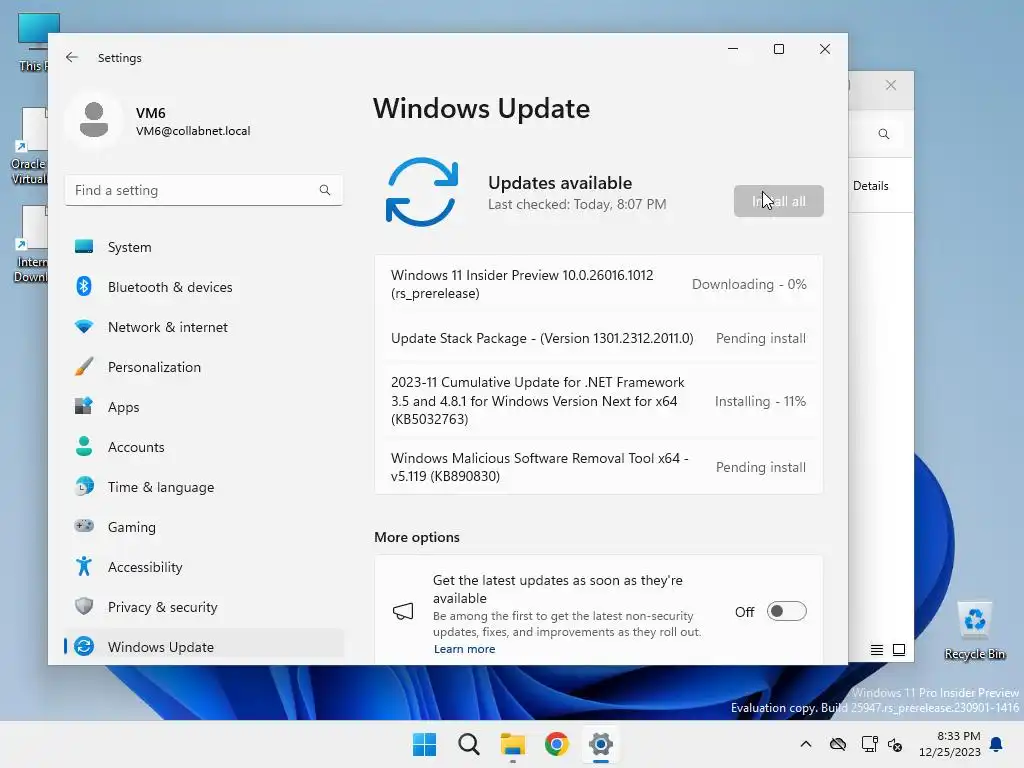This screenshot has width=1024, height=768.
Task: Select Accounts in the sidebar
Action: [x=204, y=446]
